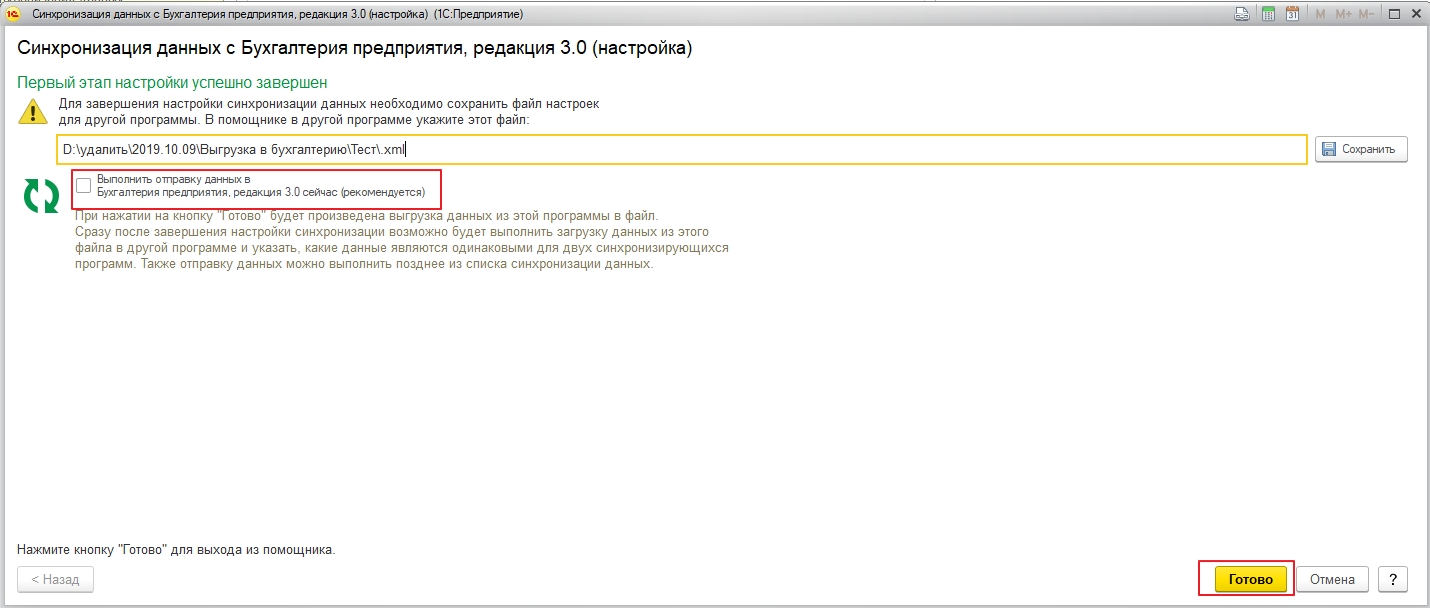Cancel the wizard with 'Отмена'
The height and width of the screenshot is (608, 1430).
1332,579
